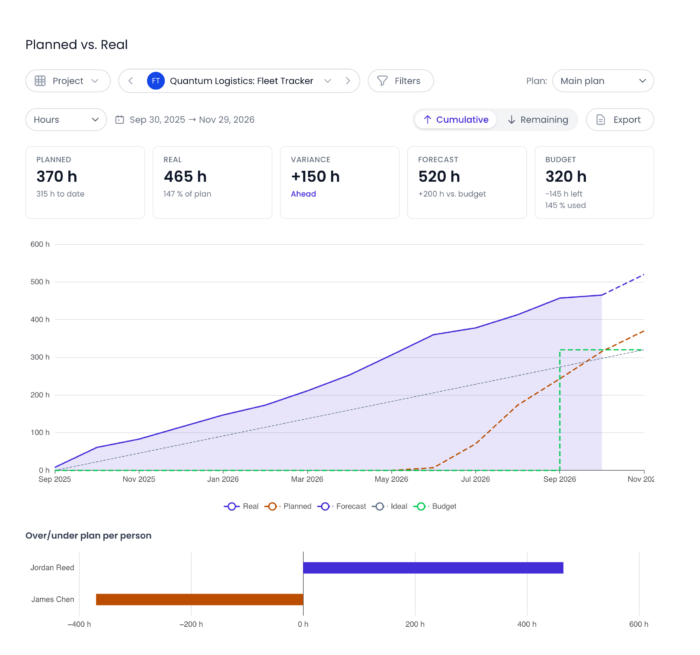700x655 pixels.
Task: Toggle the Real series in chart legend
Action: point(241,506)
